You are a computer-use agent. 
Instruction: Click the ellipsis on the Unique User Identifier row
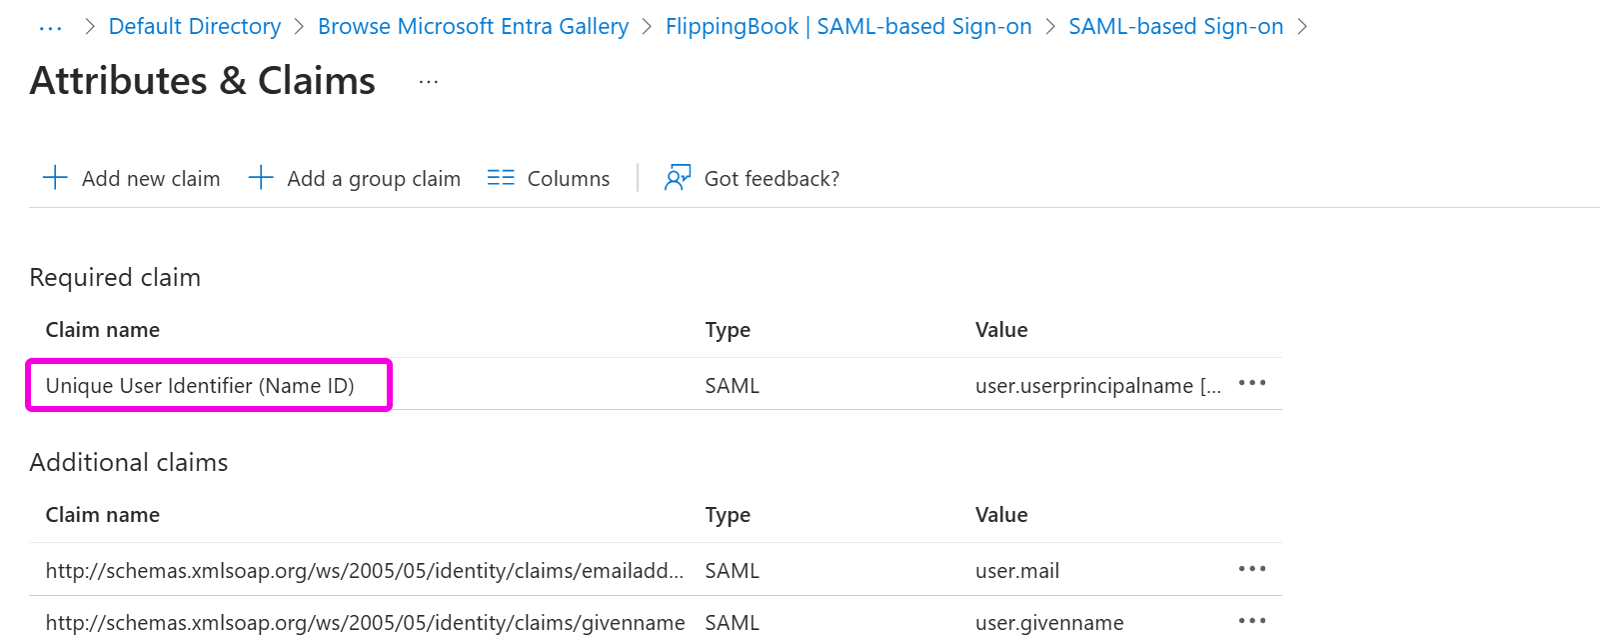pyautogui.click(x=1252, y=383)
